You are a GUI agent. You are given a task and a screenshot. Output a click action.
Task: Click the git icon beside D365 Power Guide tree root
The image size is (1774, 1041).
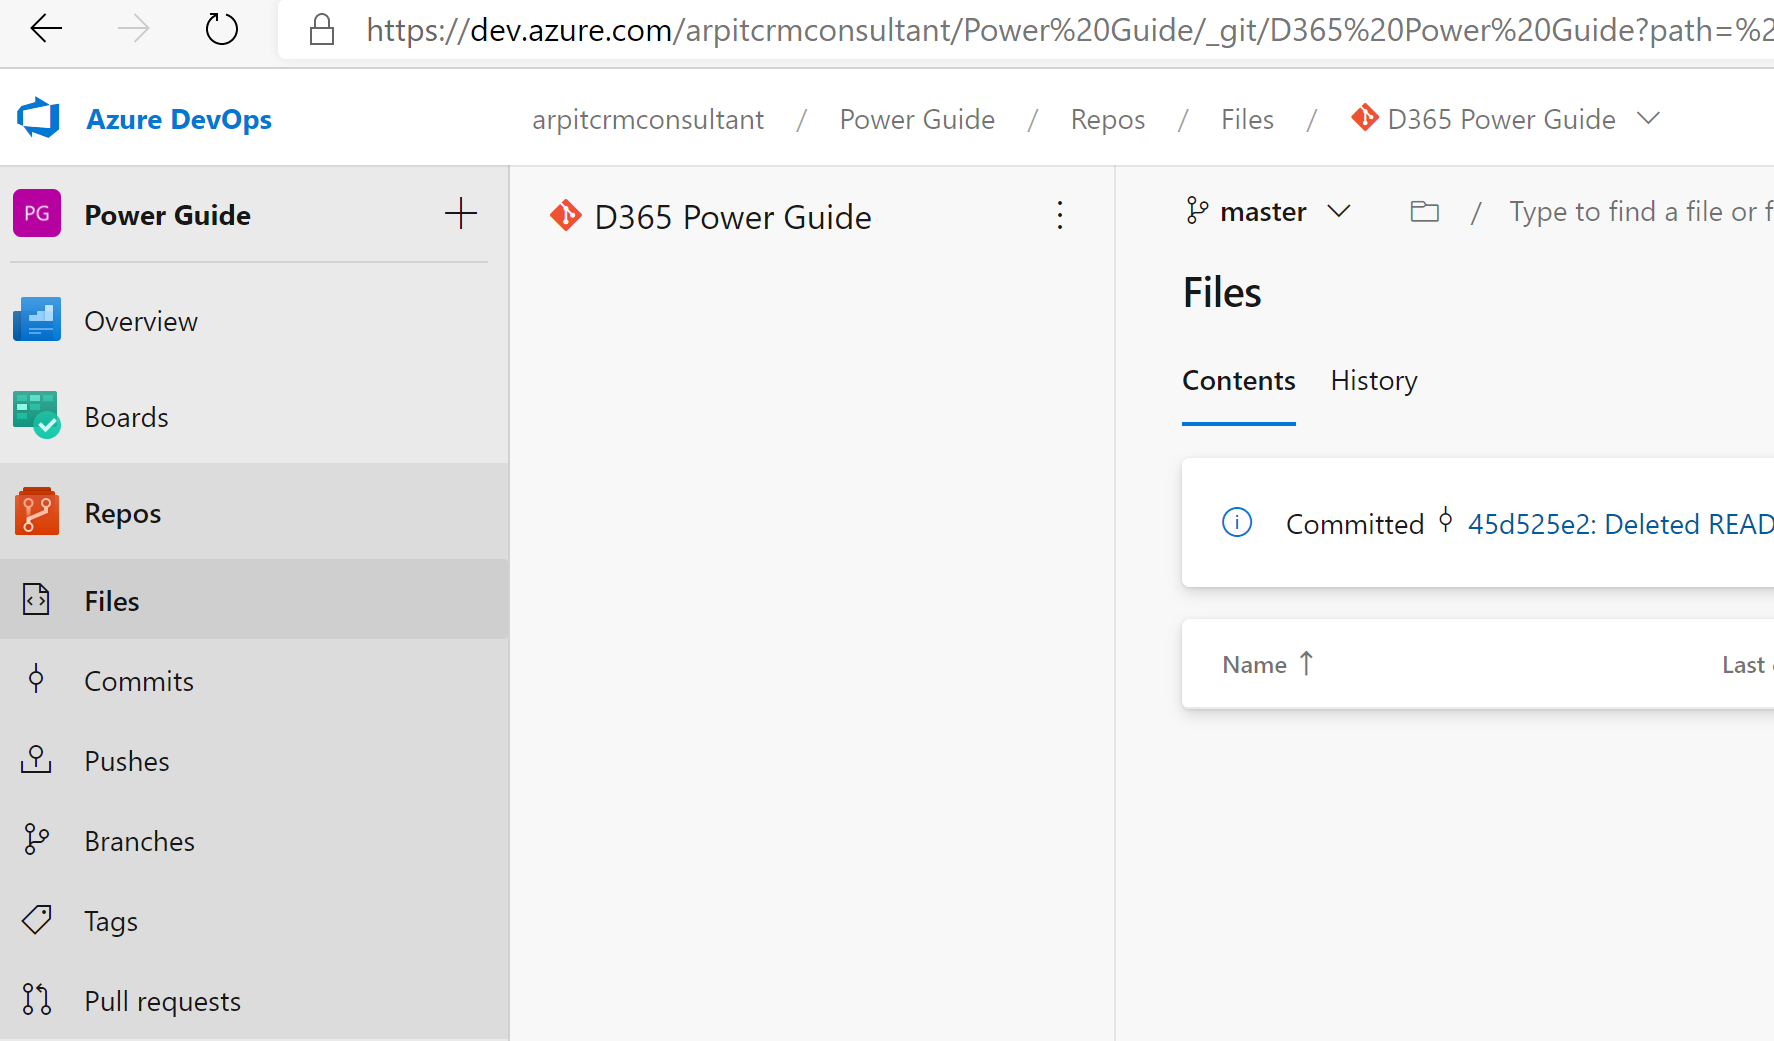click(565, 215)
